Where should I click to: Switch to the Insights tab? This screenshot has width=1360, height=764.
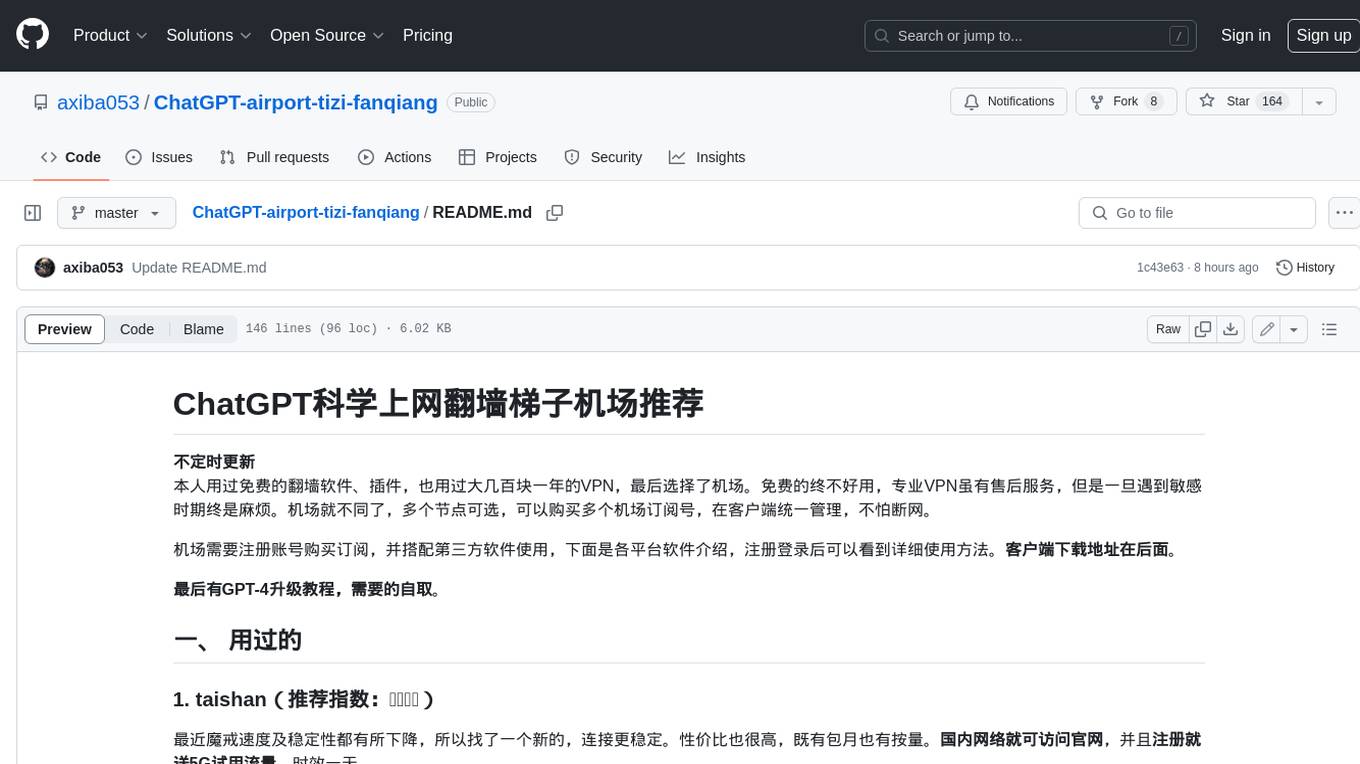707,157
